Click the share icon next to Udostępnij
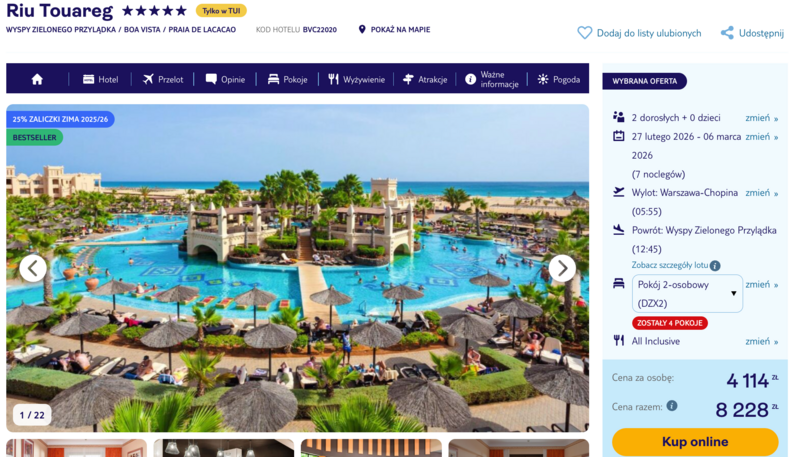The width and height of the screenshot is (800, 457). (727, 33)
